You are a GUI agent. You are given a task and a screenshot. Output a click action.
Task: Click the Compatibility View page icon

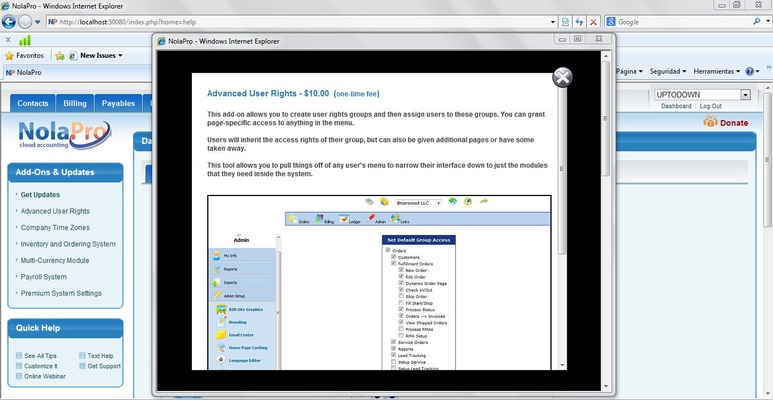click(565, 22)
